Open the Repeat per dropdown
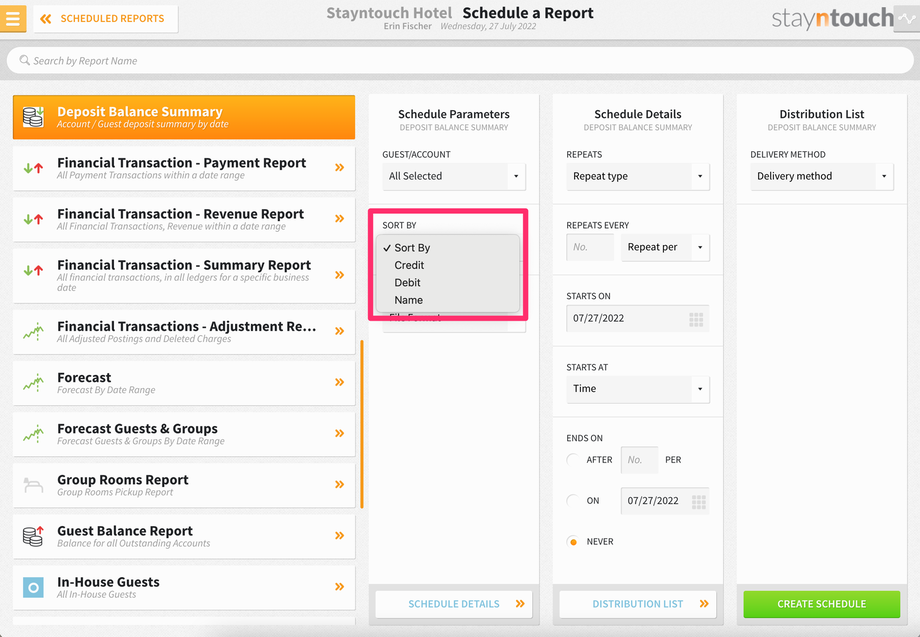 click(x=665, y=247)
